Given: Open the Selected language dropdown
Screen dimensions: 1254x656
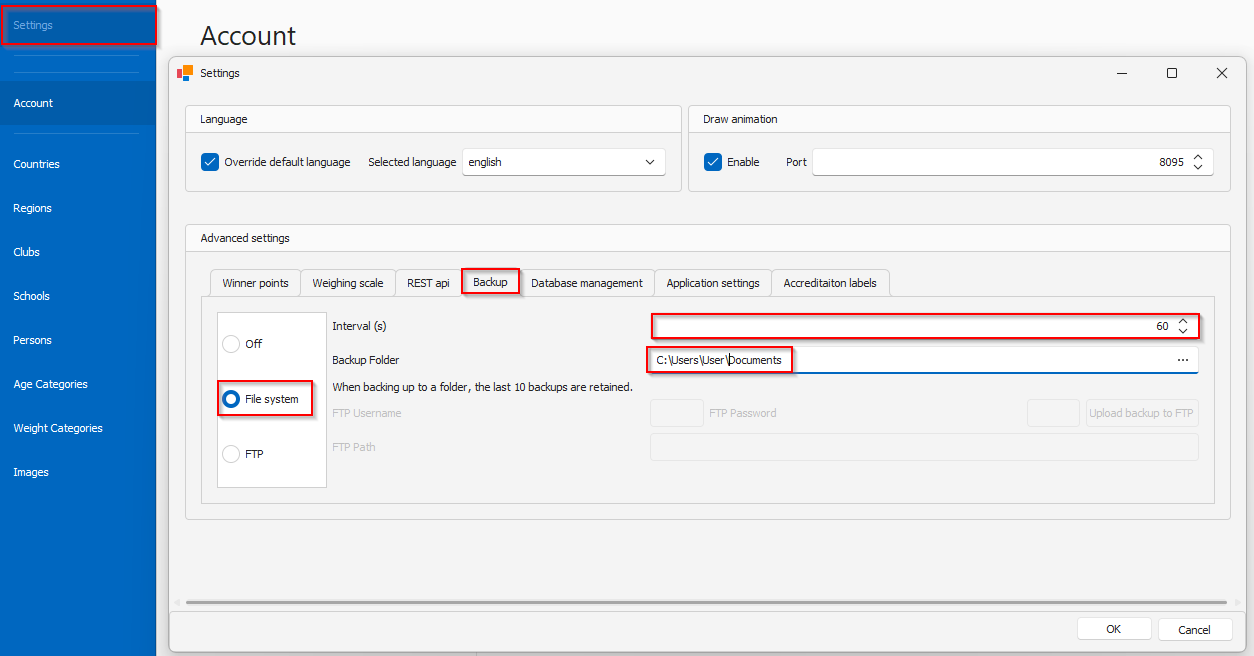Looking at the screenshot, I should click(564, 162).
